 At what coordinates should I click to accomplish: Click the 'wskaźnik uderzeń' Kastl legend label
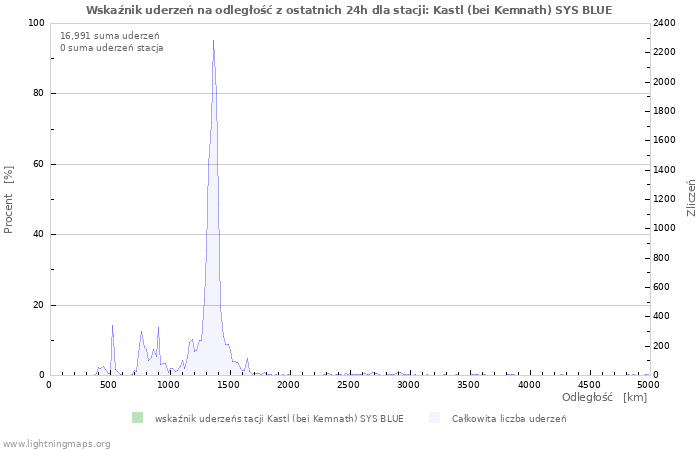pyautogui.click(x=279, y=418)
